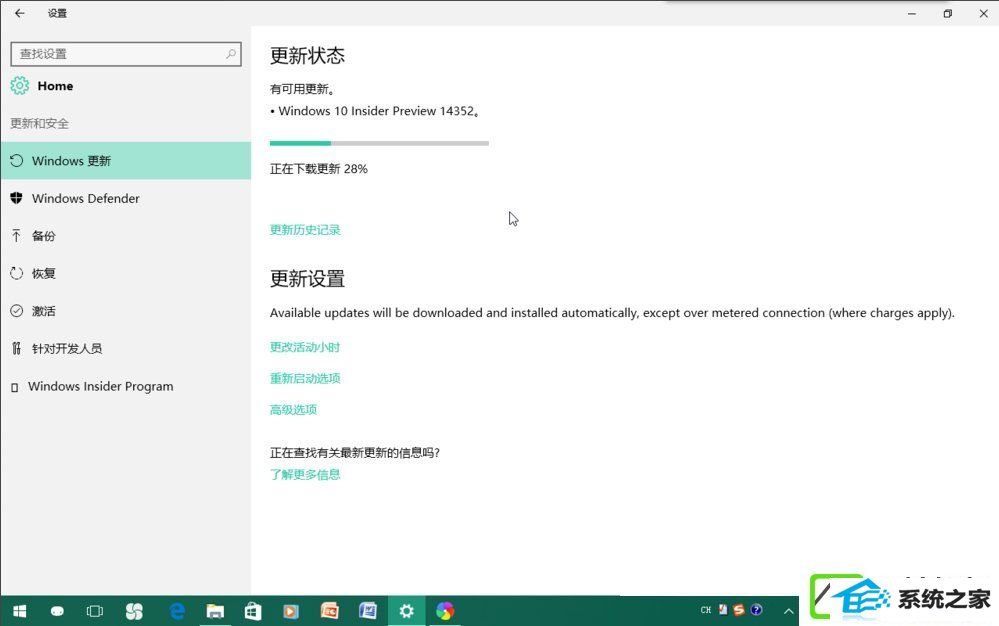The image size is (999, 626).
Task: Click the search magnifier icon
Action: click(231, 54)
